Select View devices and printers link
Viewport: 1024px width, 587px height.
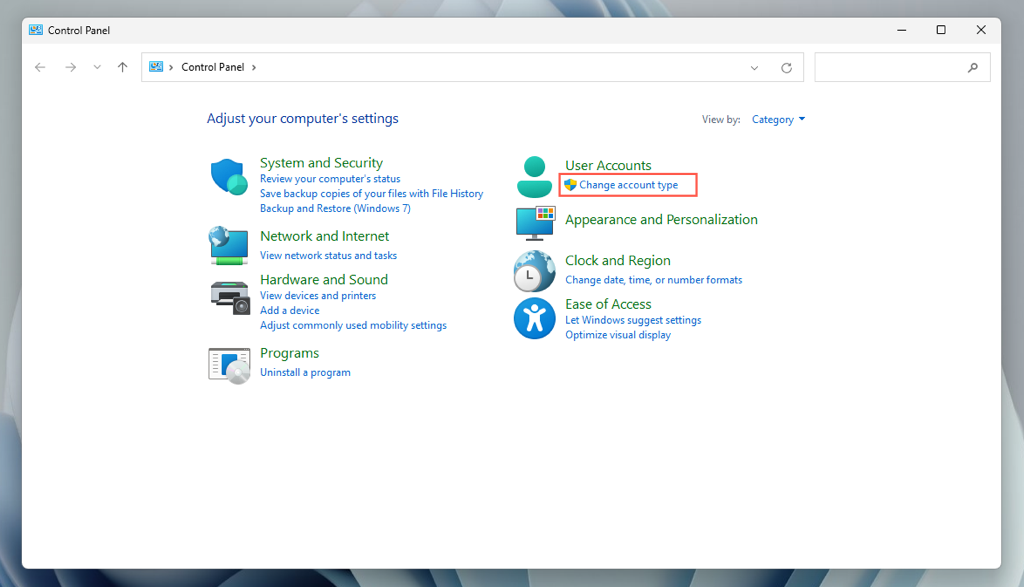click(x=318, y=296)
